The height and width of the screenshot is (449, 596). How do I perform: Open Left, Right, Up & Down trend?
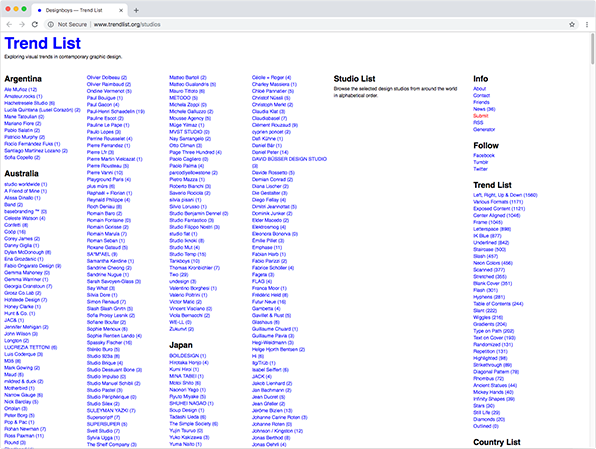click(x=505, y=195)
